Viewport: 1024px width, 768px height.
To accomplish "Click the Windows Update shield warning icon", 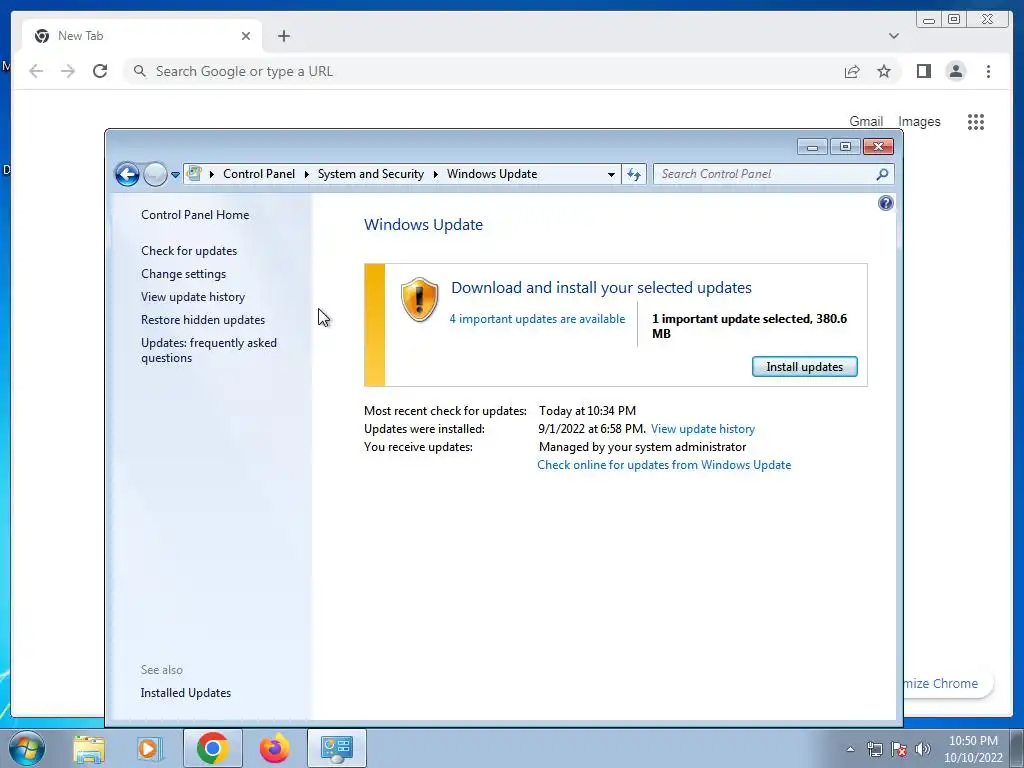I will point(419,300).
